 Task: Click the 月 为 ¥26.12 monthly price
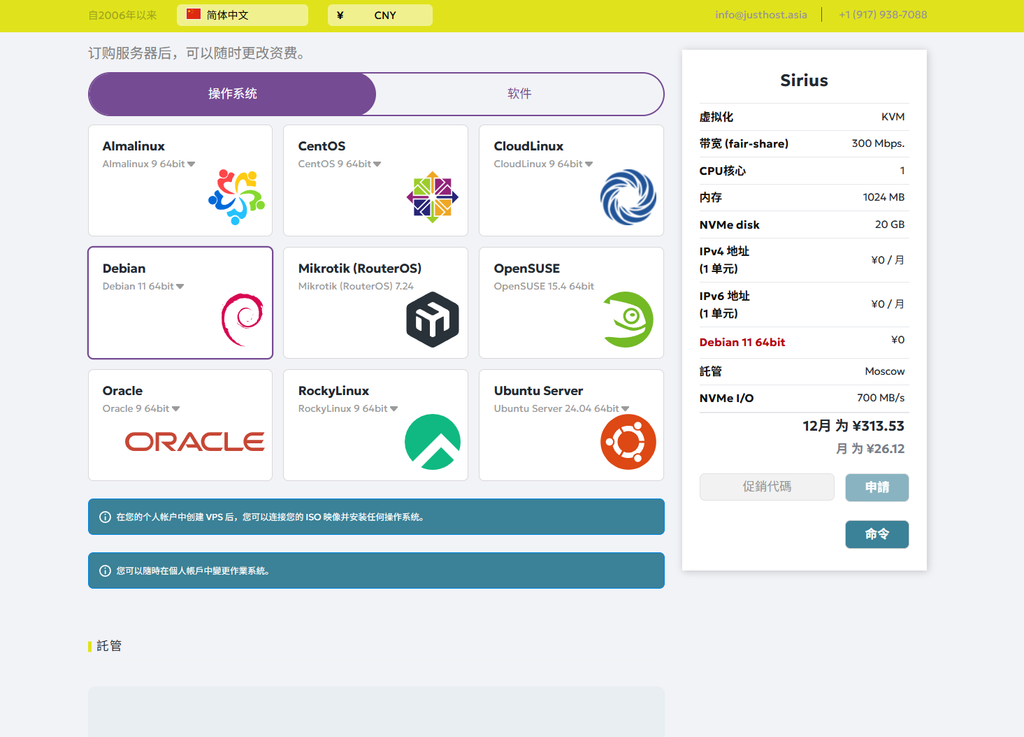point(871,448)
